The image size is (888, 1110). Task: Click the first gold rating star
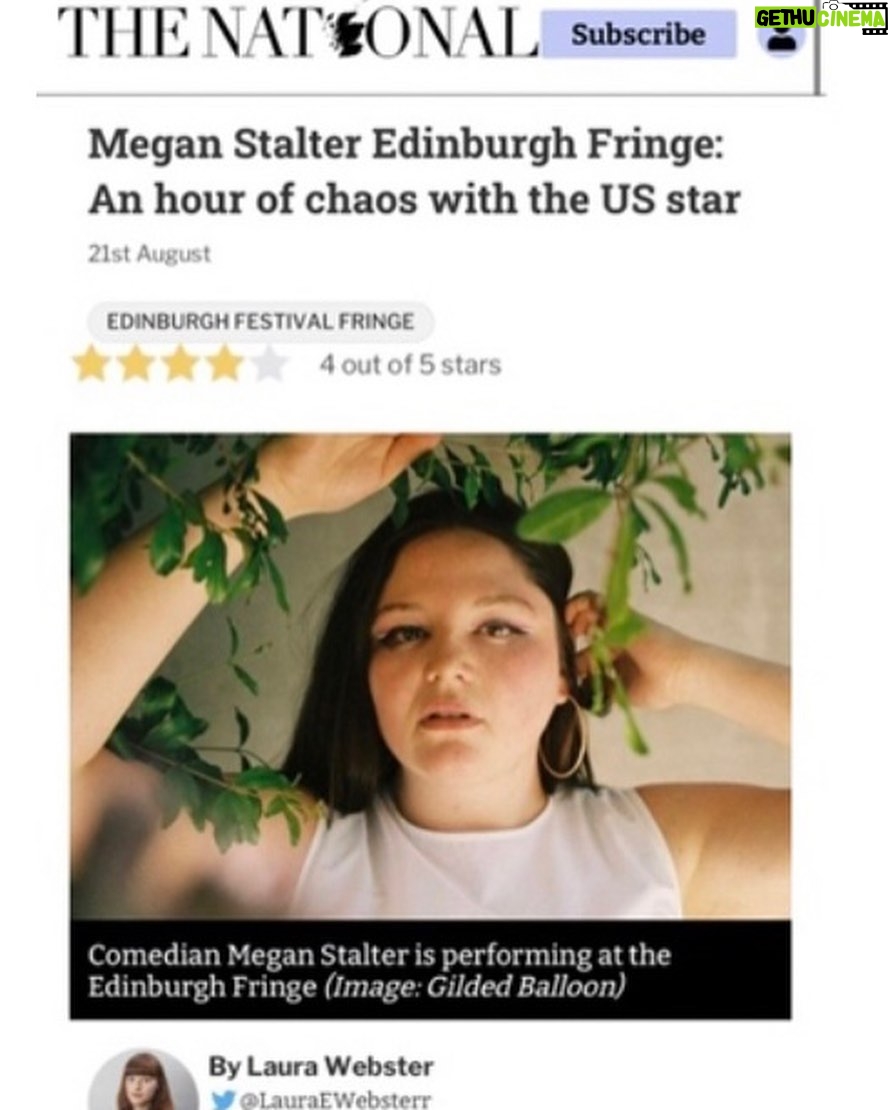91,365
